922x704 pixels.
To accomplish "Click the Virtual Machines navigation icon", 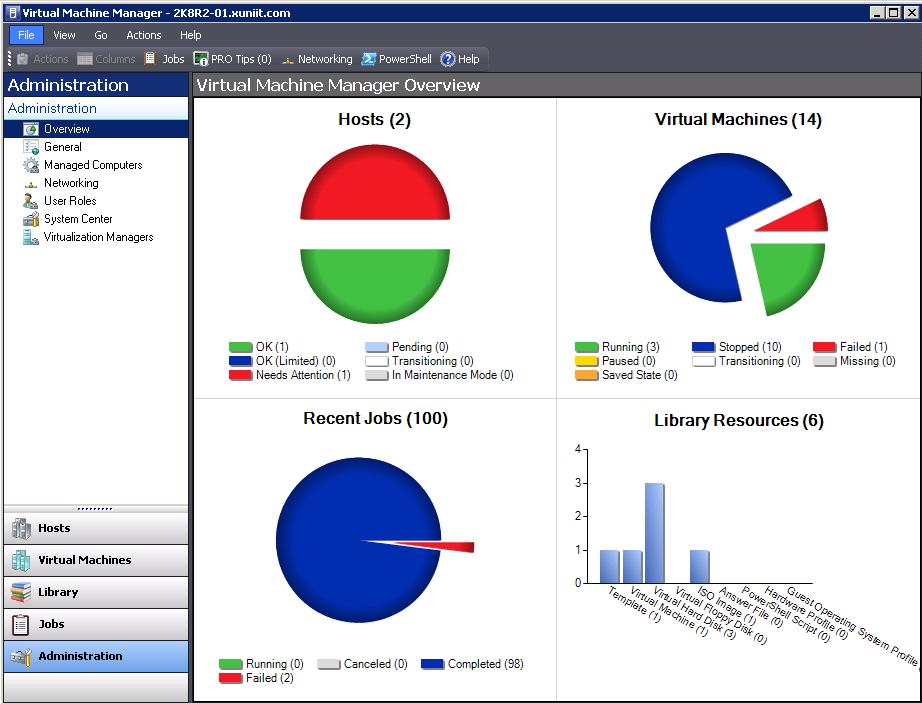I will (21, 560).
